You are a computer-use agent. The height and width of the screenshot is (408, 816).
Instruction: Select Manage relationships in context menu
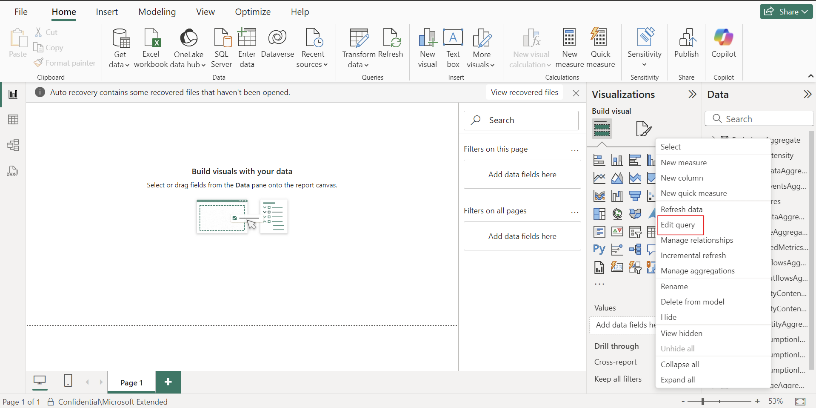pyautogui.click(x=696, y=240)
